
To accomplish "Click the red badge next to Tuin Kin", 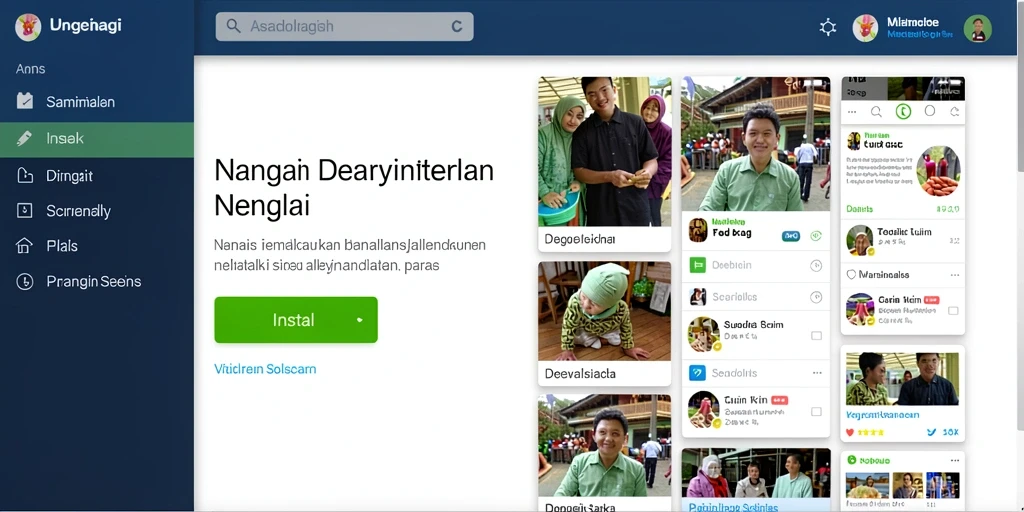I will (779, 400).
